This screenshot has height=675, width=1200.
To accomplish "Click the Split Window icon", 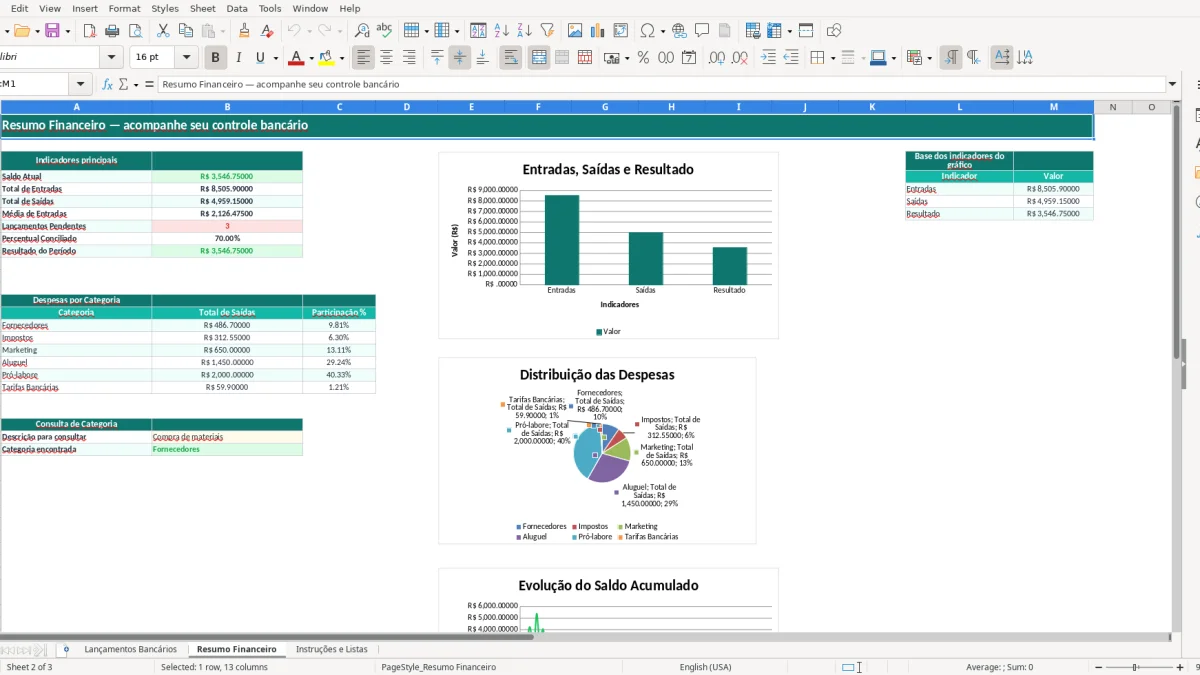I will 806,31.
